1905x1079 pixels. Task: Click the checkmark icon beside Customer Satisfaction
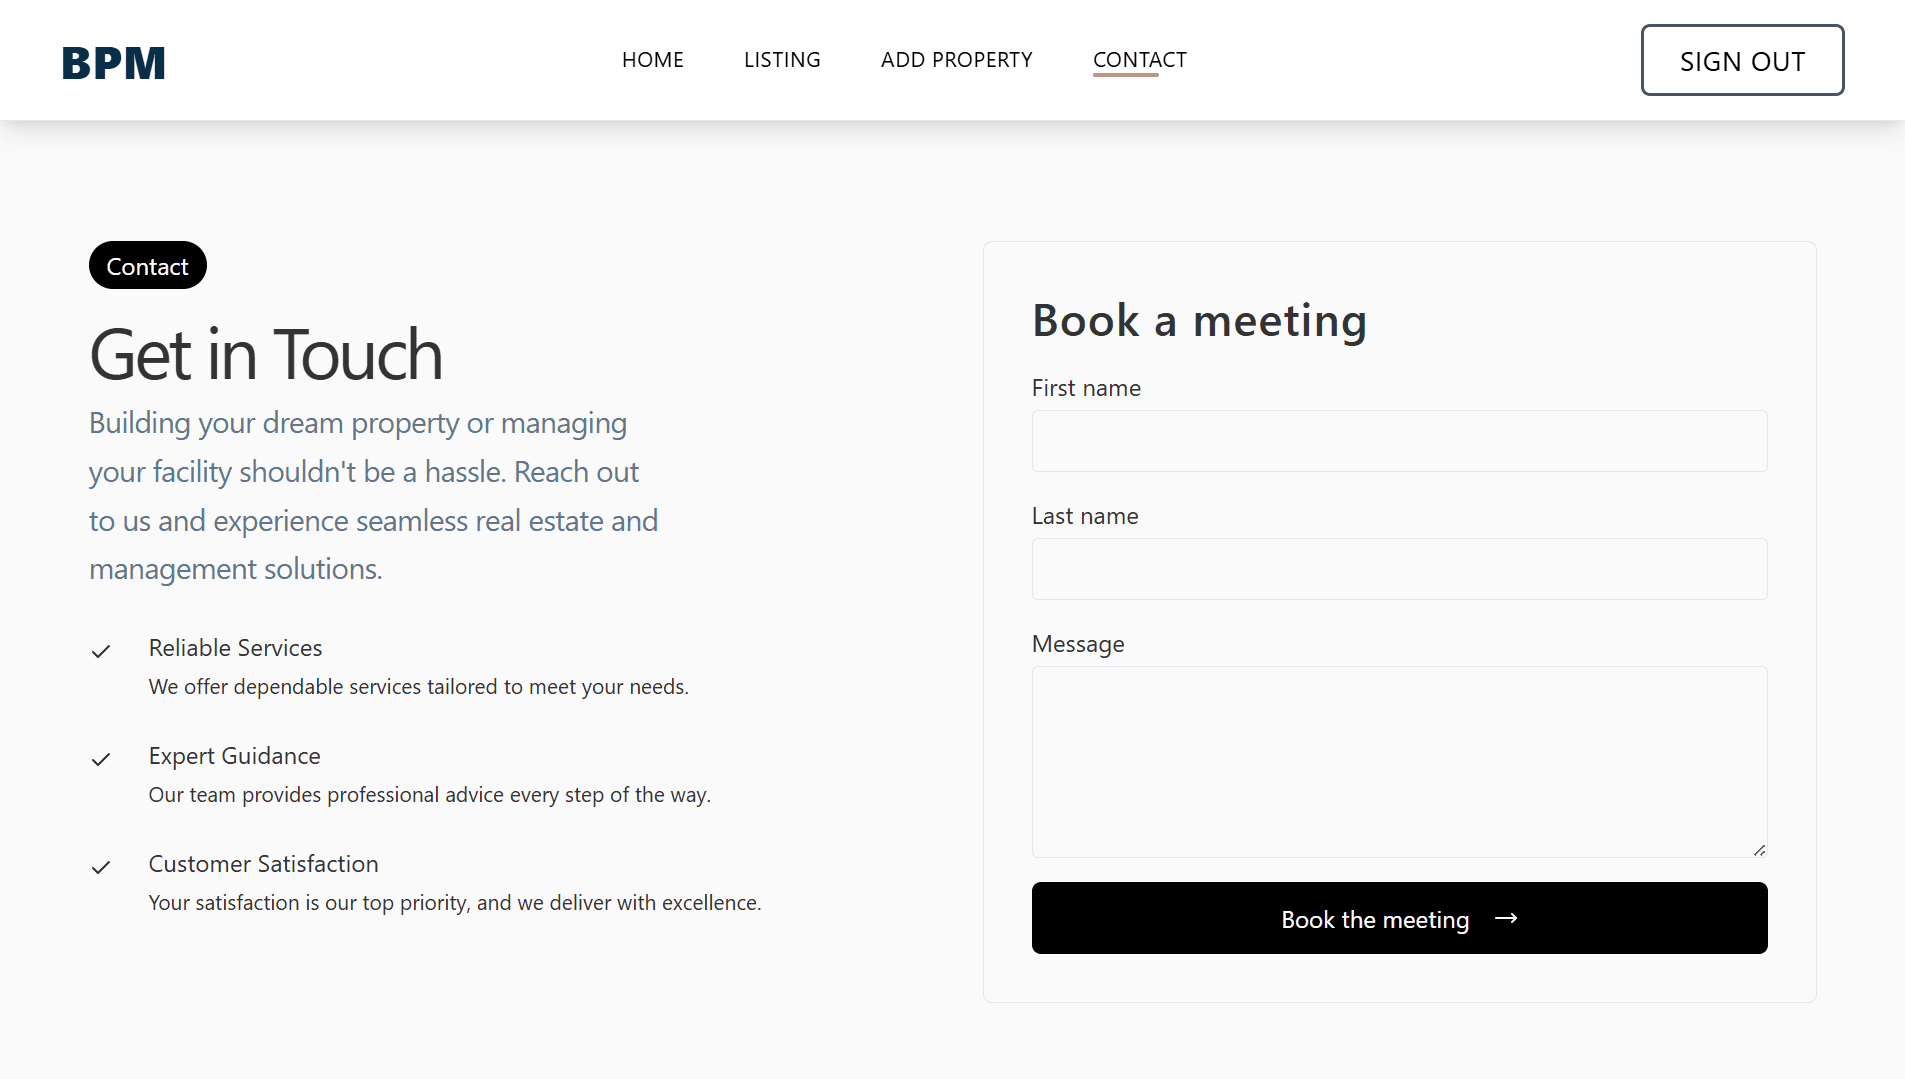101,868
